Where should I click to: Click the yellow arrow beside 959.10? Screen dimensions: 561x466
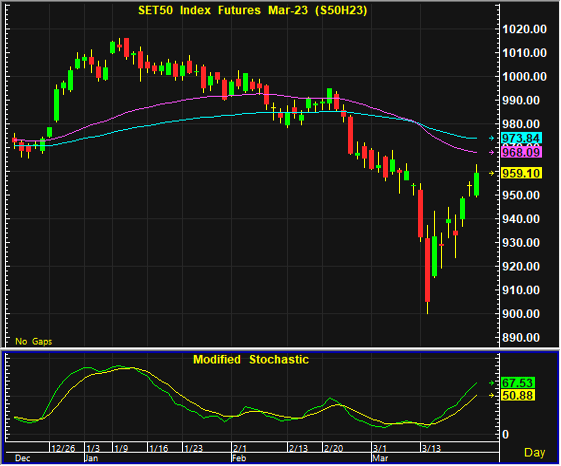click(x=492, y=173)
